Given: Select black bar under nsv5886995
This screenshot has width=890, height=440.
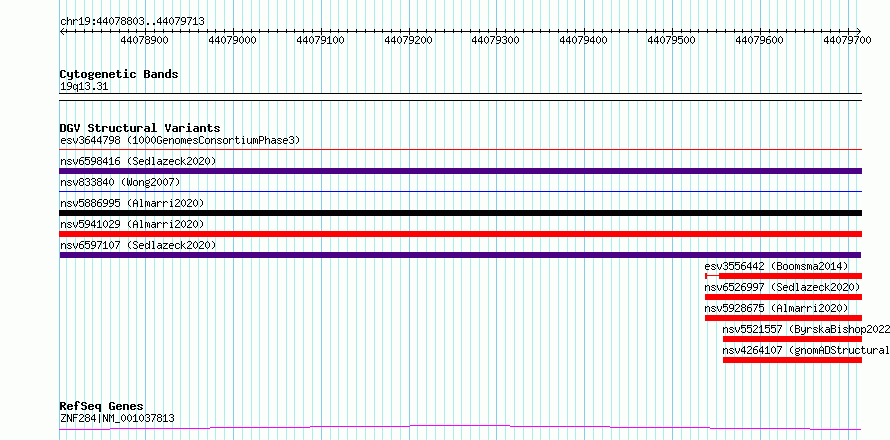Looking at the screenshot, I should click(460, 213).
